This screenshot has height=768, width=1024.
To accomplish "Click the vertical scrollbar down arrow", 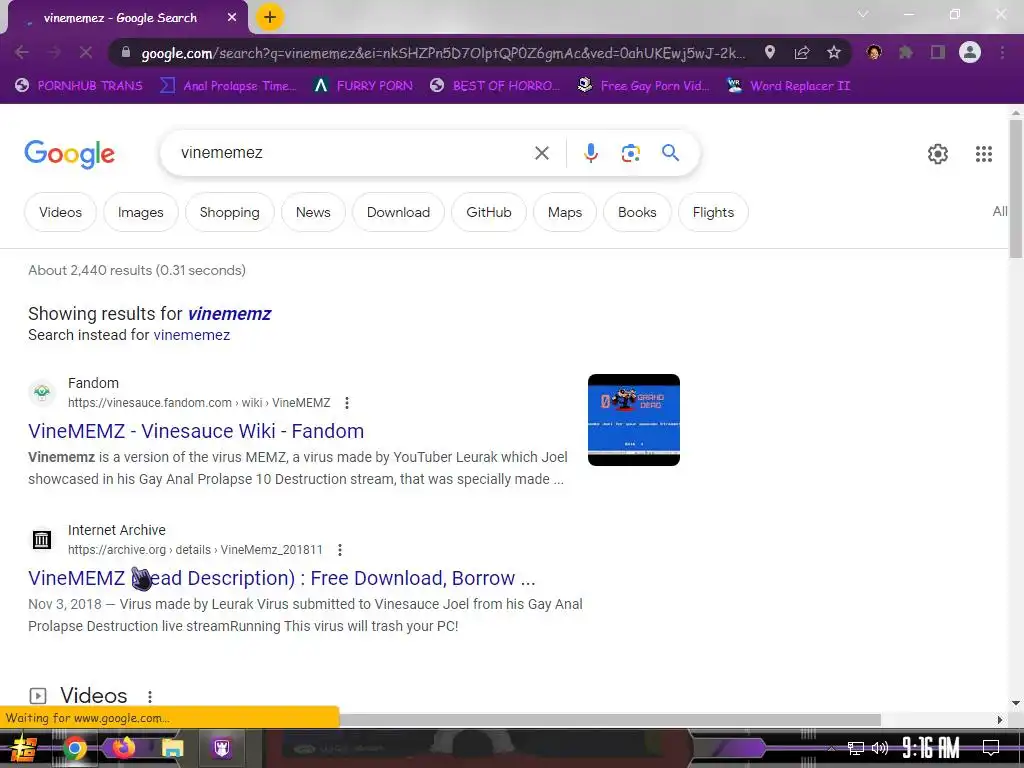I will [x=1016, y=703].
